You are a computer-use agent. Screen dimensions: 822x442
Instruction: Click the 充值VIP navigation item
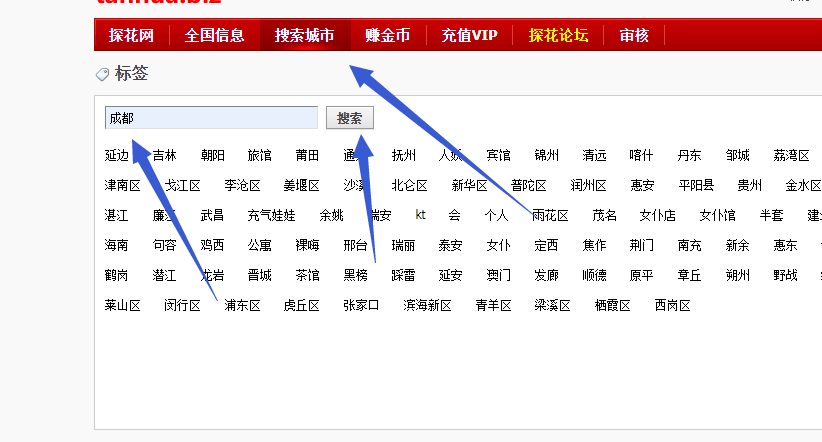click(x=469, y=36)
